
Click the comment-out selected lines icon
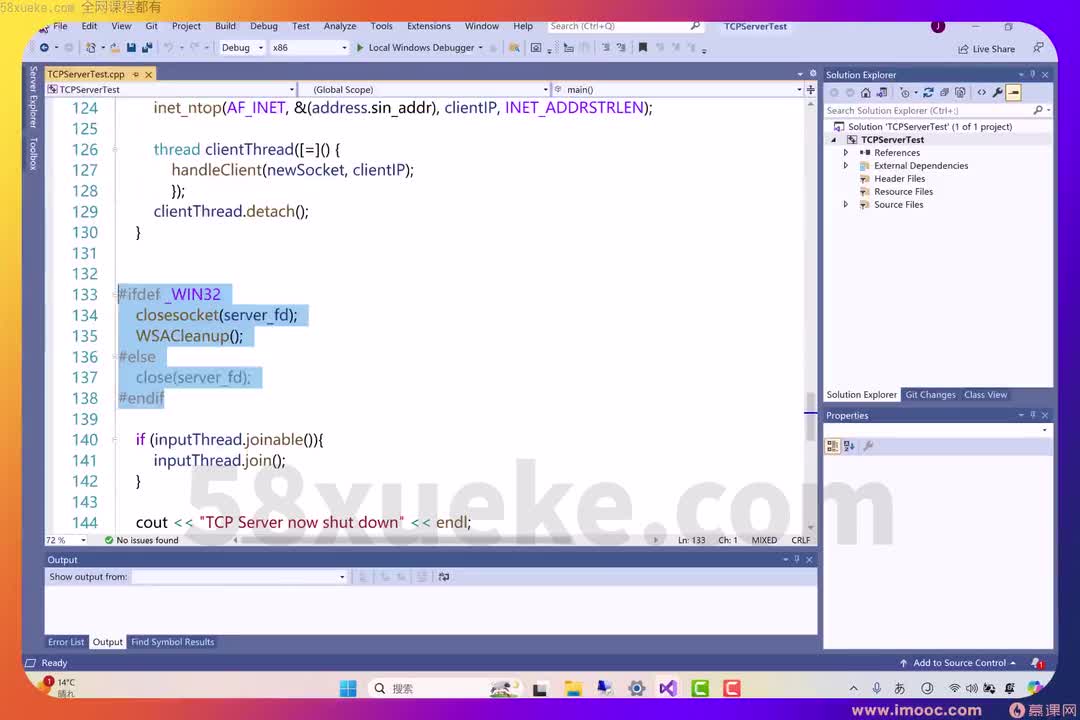(605, 48)
